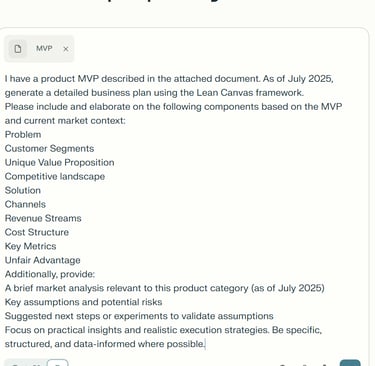375x366 pixels.
Task: Click the 'Channels' line in the prompt
Action: [x=25, y=204]
